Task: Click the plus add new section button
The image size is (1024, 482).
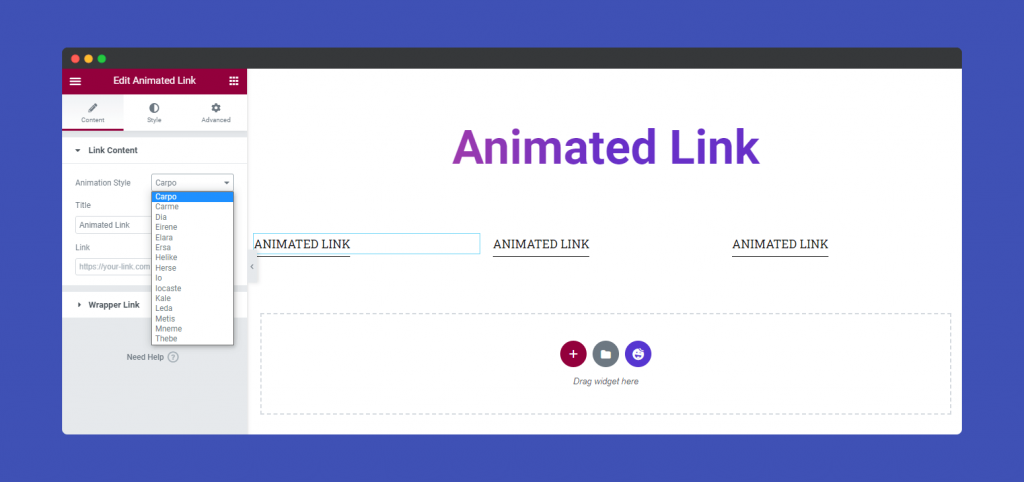Action: (x=573, y=354)
